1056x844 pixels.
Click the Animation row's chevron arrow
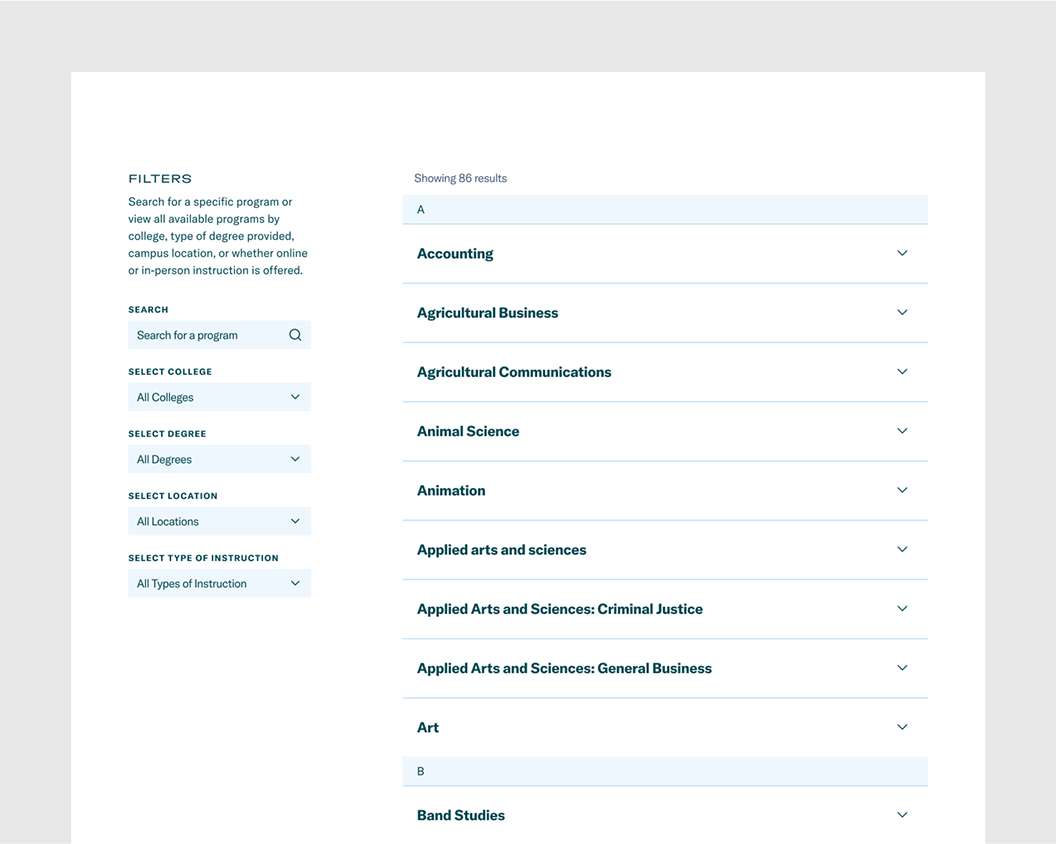[x=902, y=490]
